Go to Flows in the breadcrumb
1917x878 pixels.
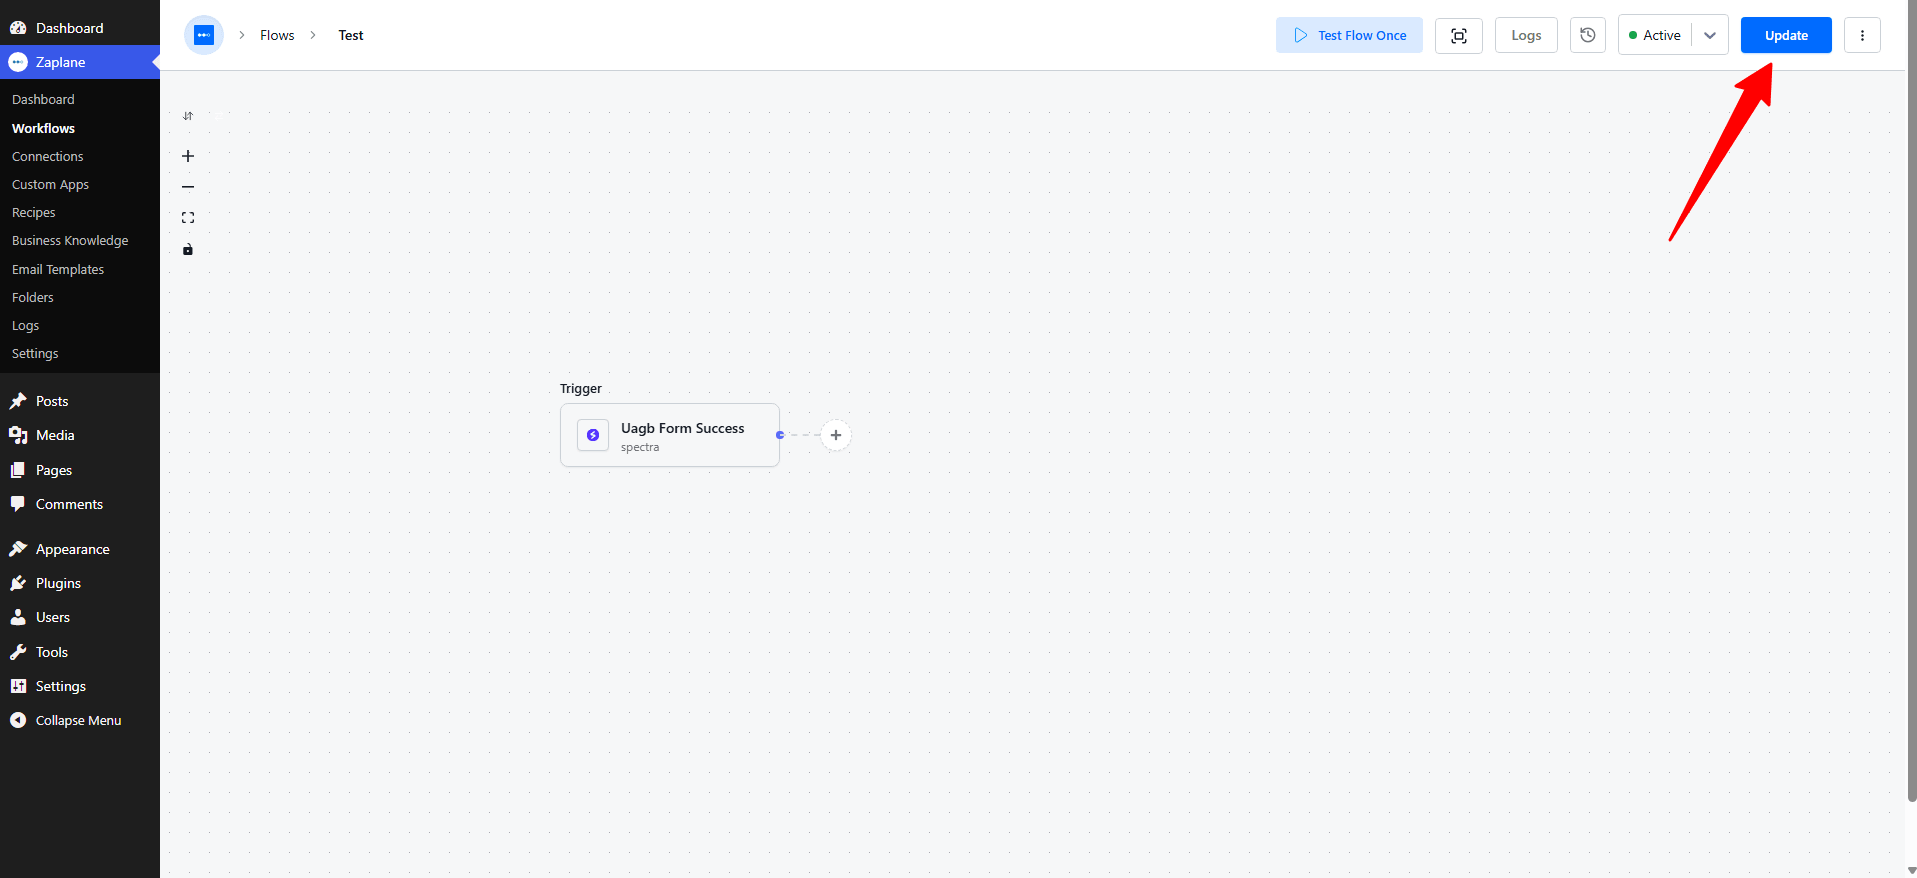tap(277, 35)
